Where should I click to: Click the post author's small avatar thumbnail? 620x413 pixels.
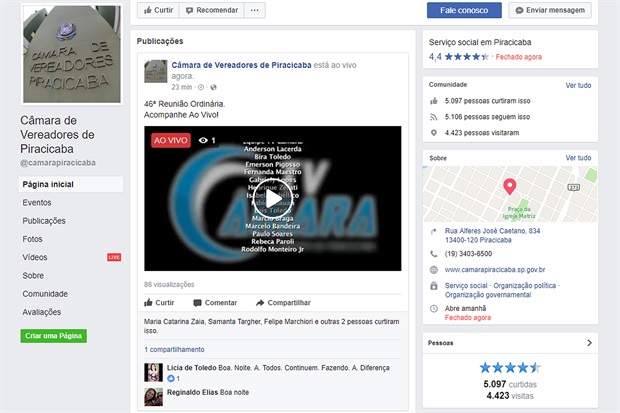[x=155, y=71]
